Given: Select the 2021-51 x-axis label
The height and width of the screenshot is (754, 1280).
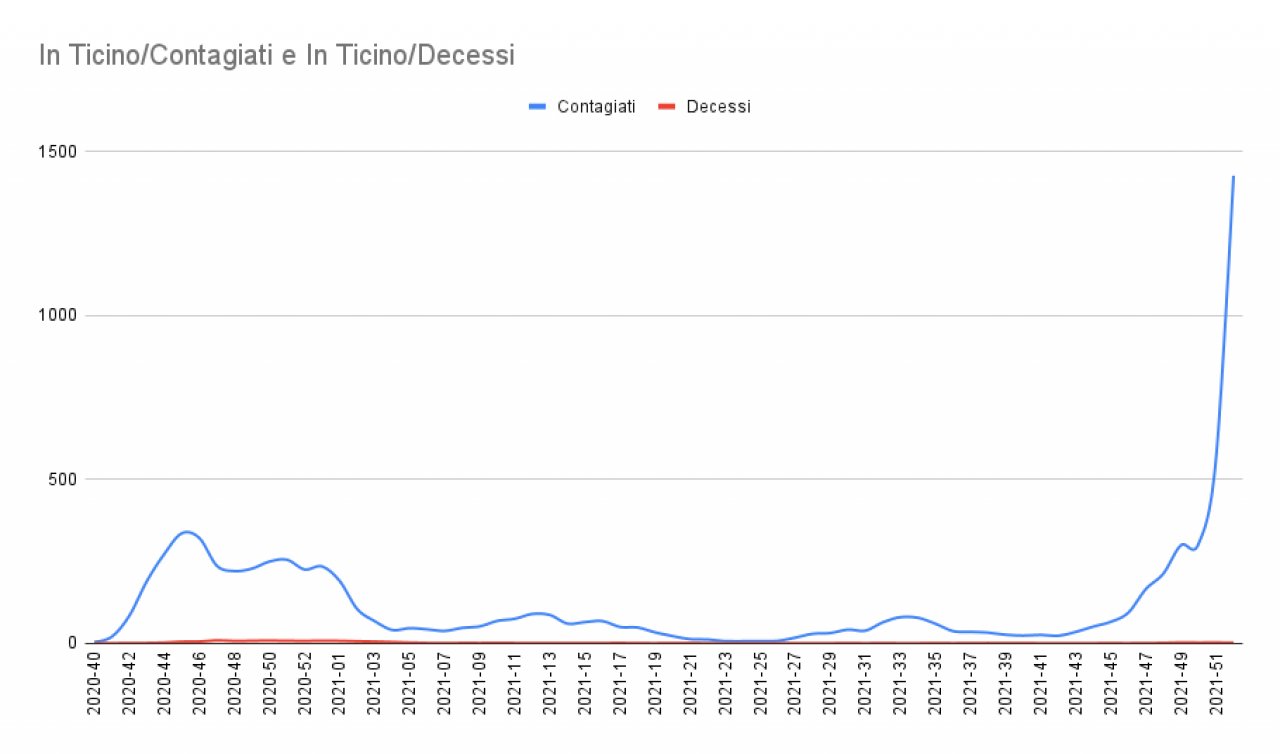Looking at the screenshot, I should (x=1215, y=683).
